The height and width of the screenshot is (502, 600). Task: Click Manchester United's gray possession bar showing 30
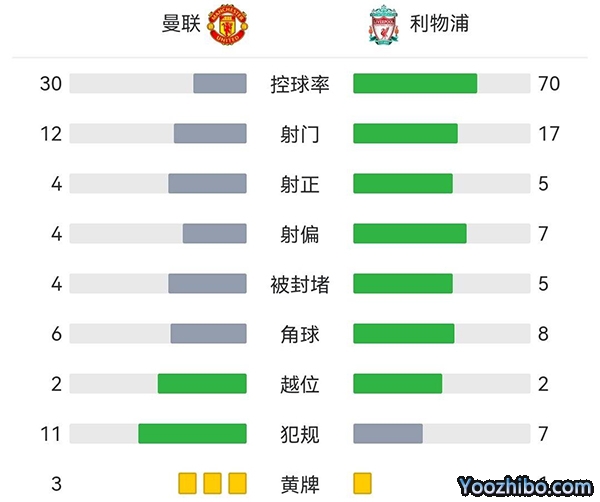pos(220,84)
